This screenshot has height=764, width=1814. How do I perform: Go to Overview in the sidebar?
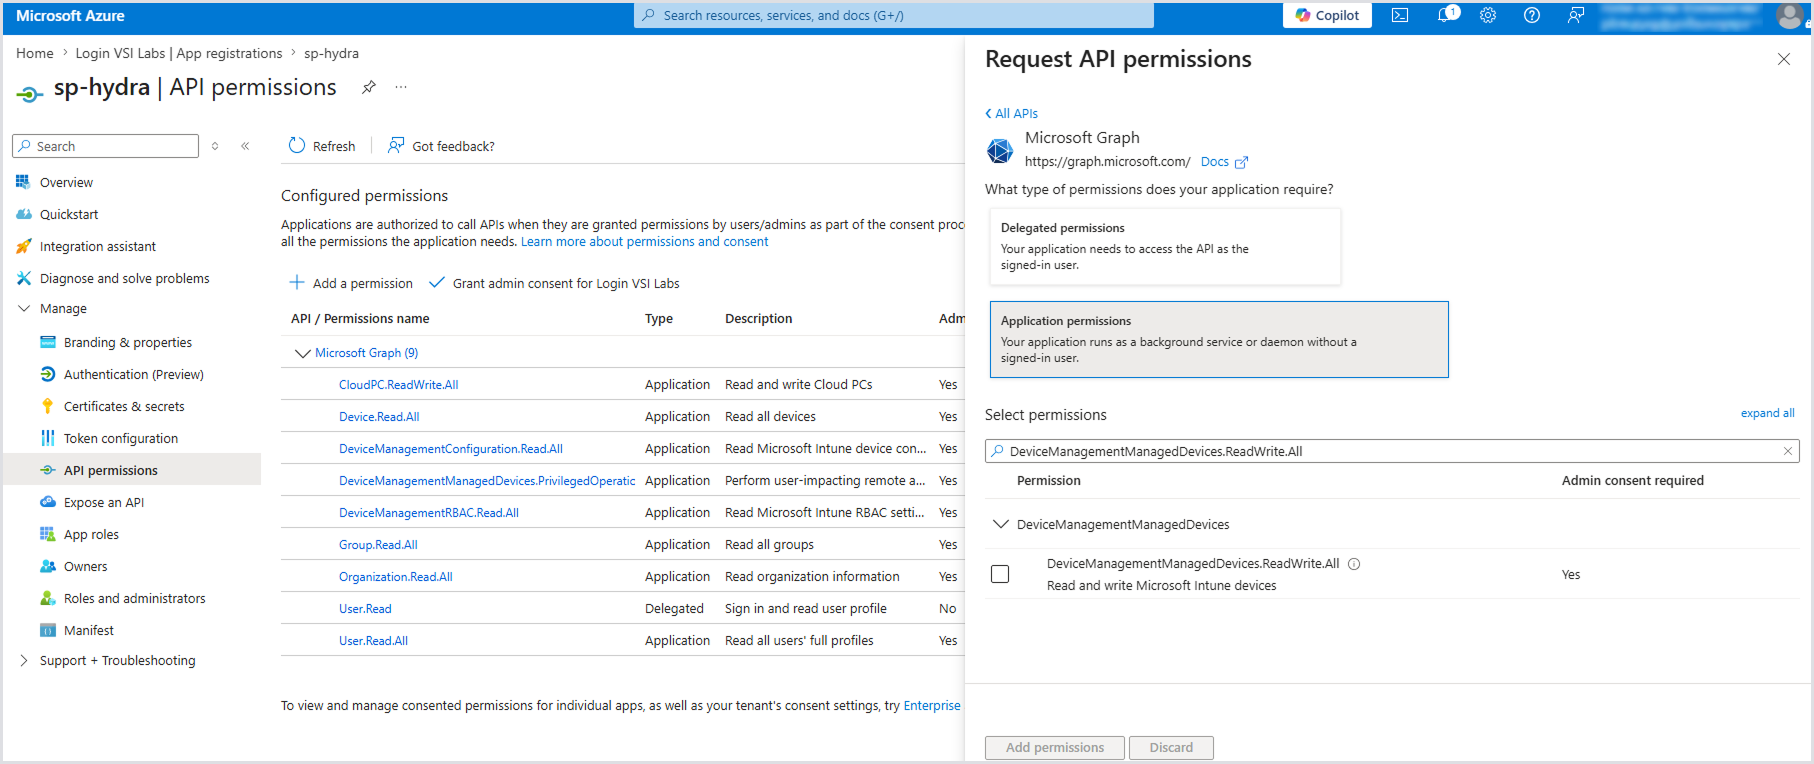tap(66, 182)
